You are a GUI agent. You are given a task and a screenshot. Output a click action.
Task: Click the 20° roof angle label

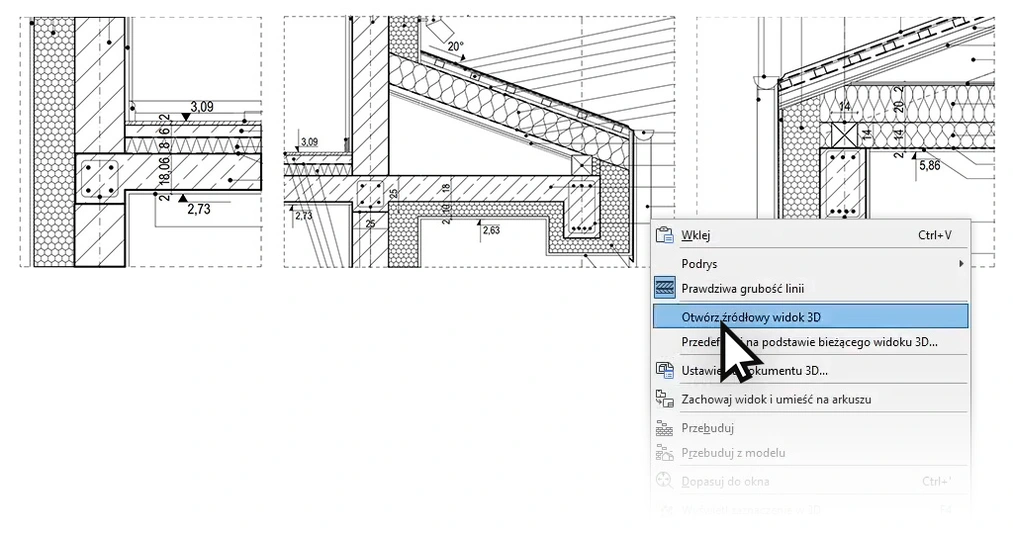(455, 47)
